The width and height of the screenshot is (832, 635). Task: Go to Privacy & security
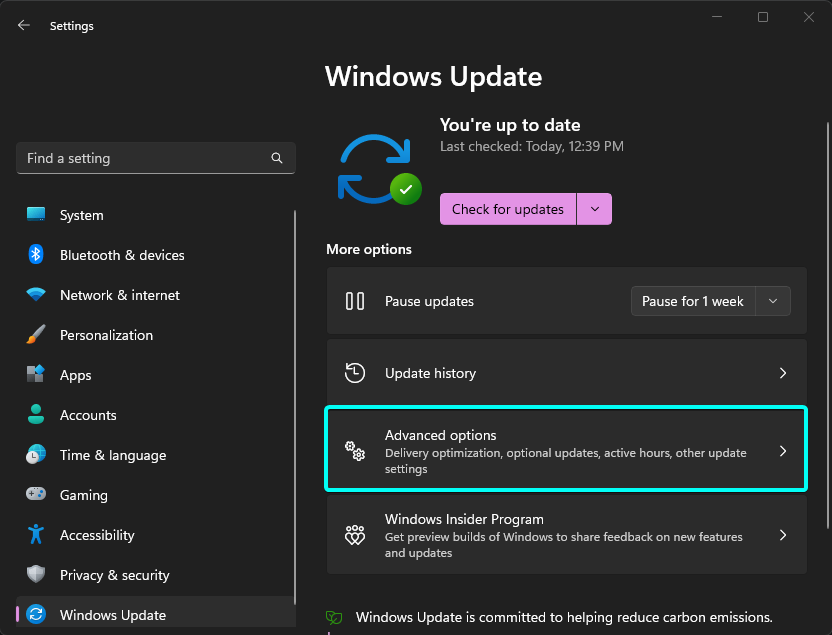pyautogui.click(x=155, y=575)
